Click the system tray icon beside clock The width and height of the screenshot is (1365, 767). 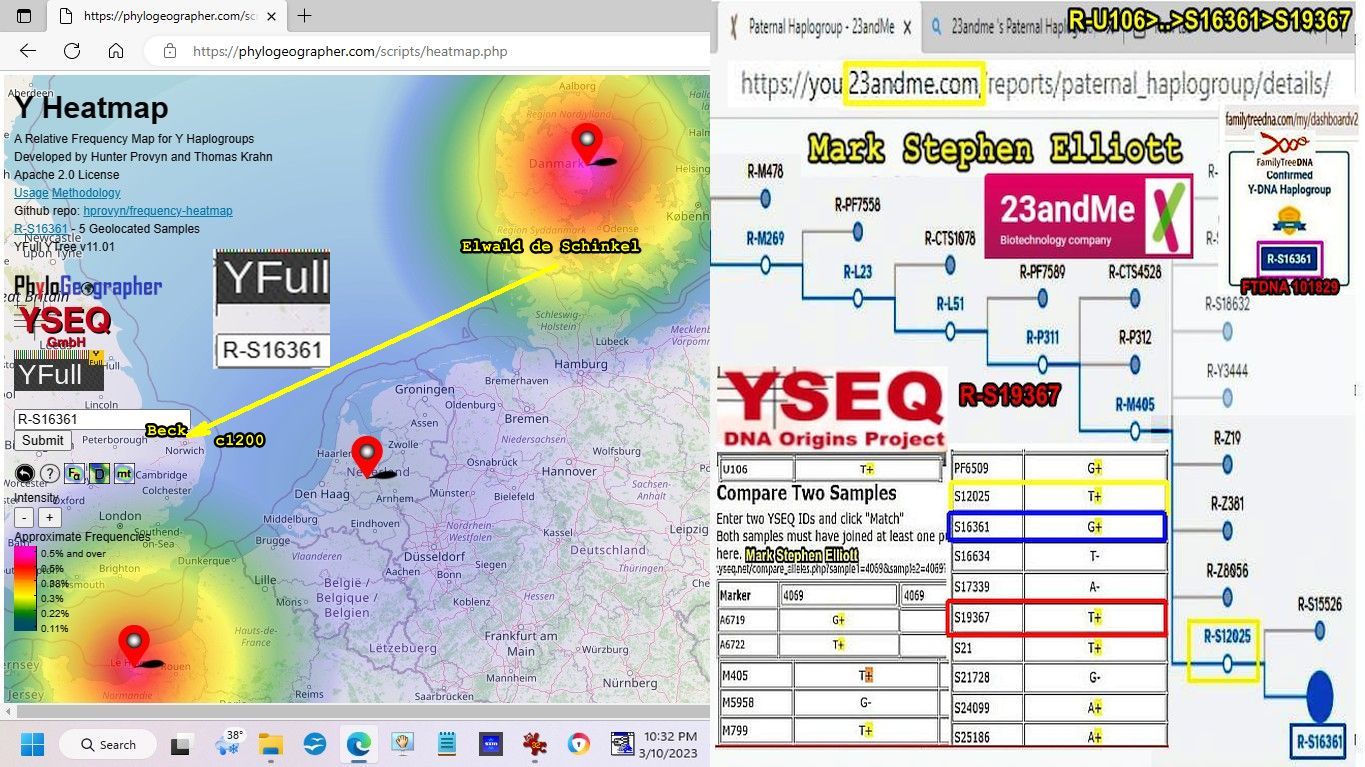(622, 744)
